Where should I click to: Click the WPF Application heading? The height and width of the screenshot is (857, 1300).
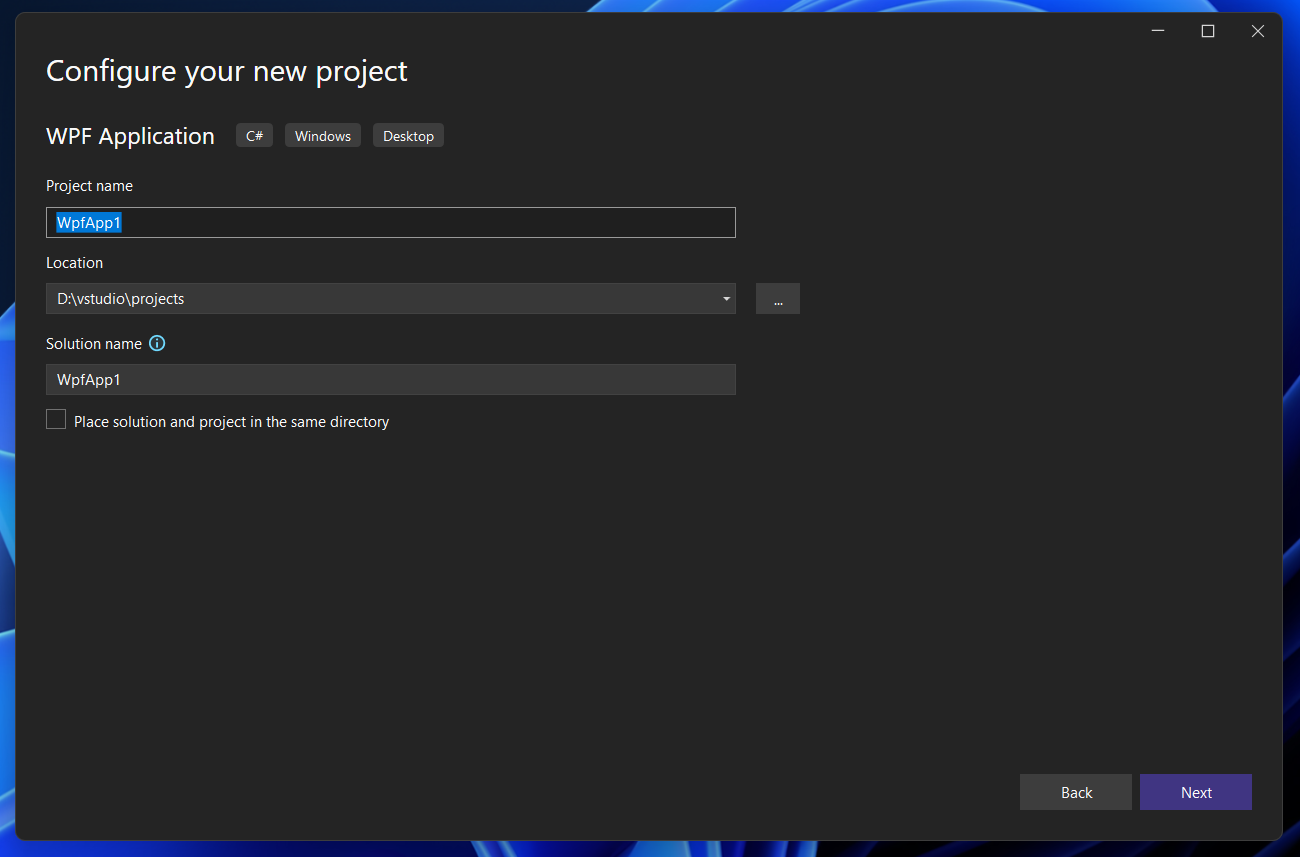pos(130,135)
